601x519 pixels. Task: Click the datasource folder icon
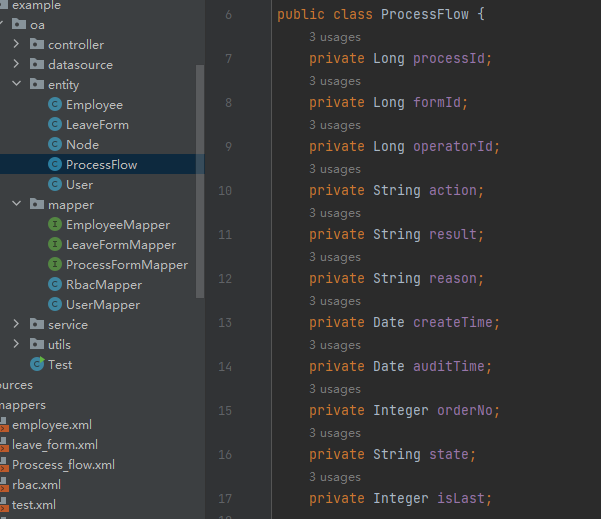[x=37, y=65]
